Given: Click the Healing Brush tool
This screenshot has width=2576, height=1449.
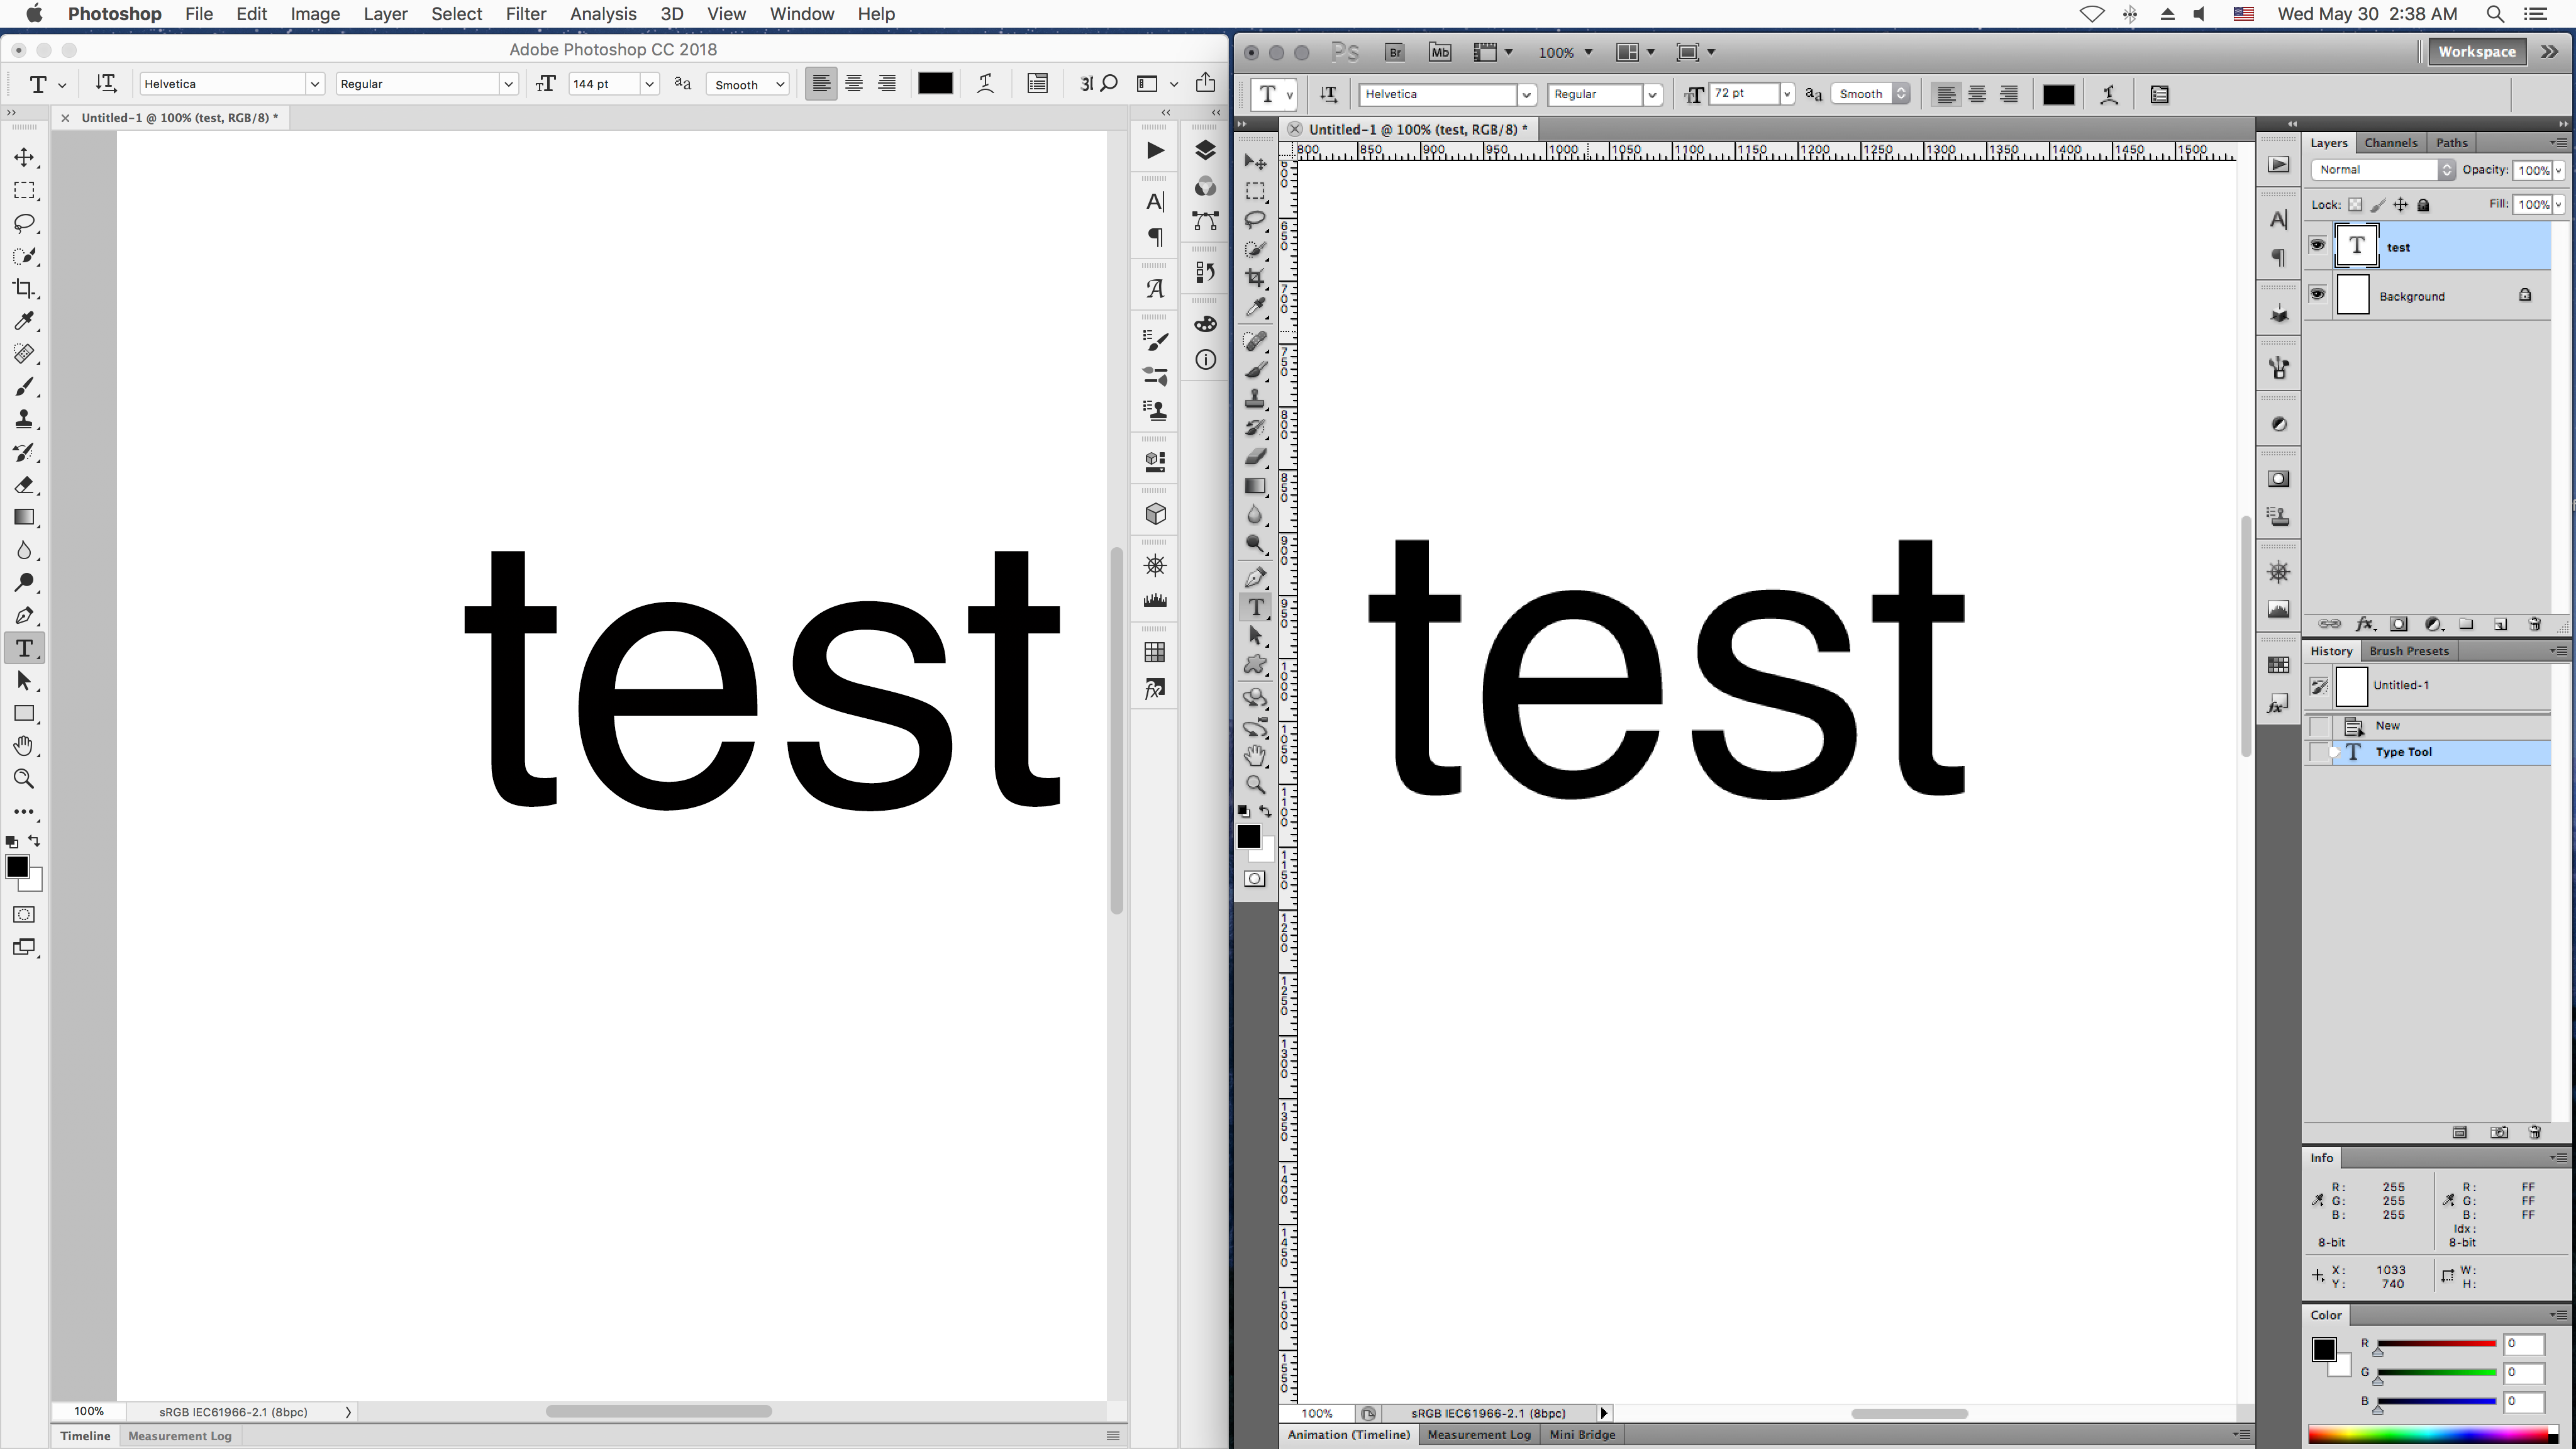Looking at the screenshot, I should 25,354.
